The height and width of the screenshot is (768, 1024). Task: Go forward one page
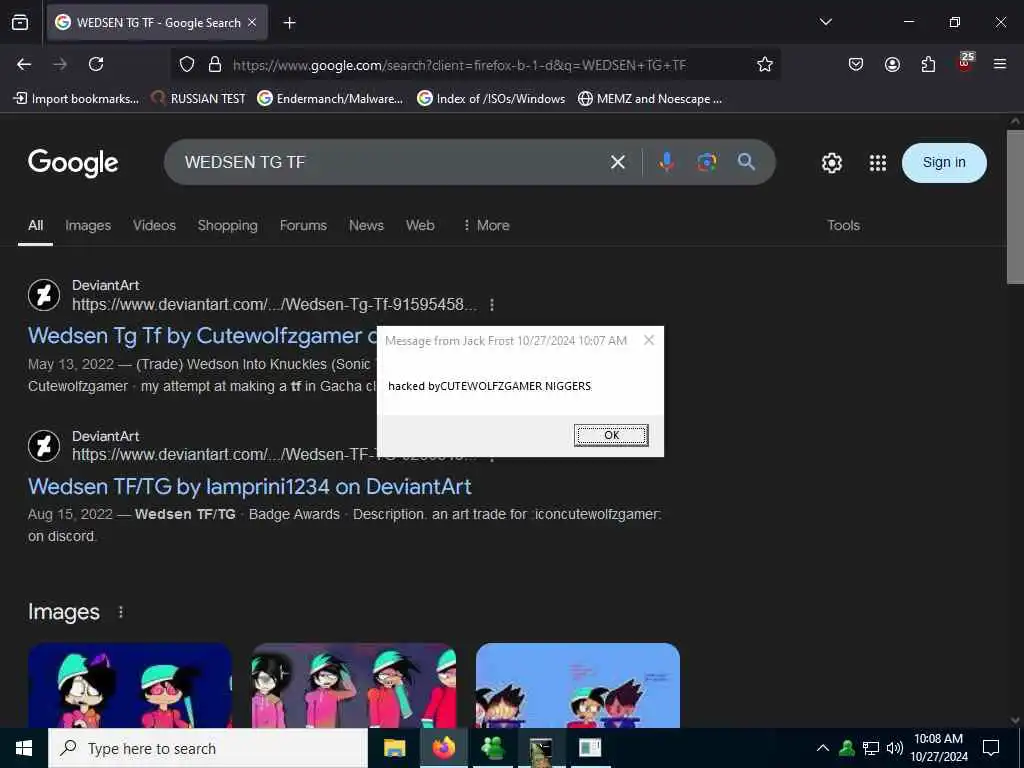(x=60, y=64)
